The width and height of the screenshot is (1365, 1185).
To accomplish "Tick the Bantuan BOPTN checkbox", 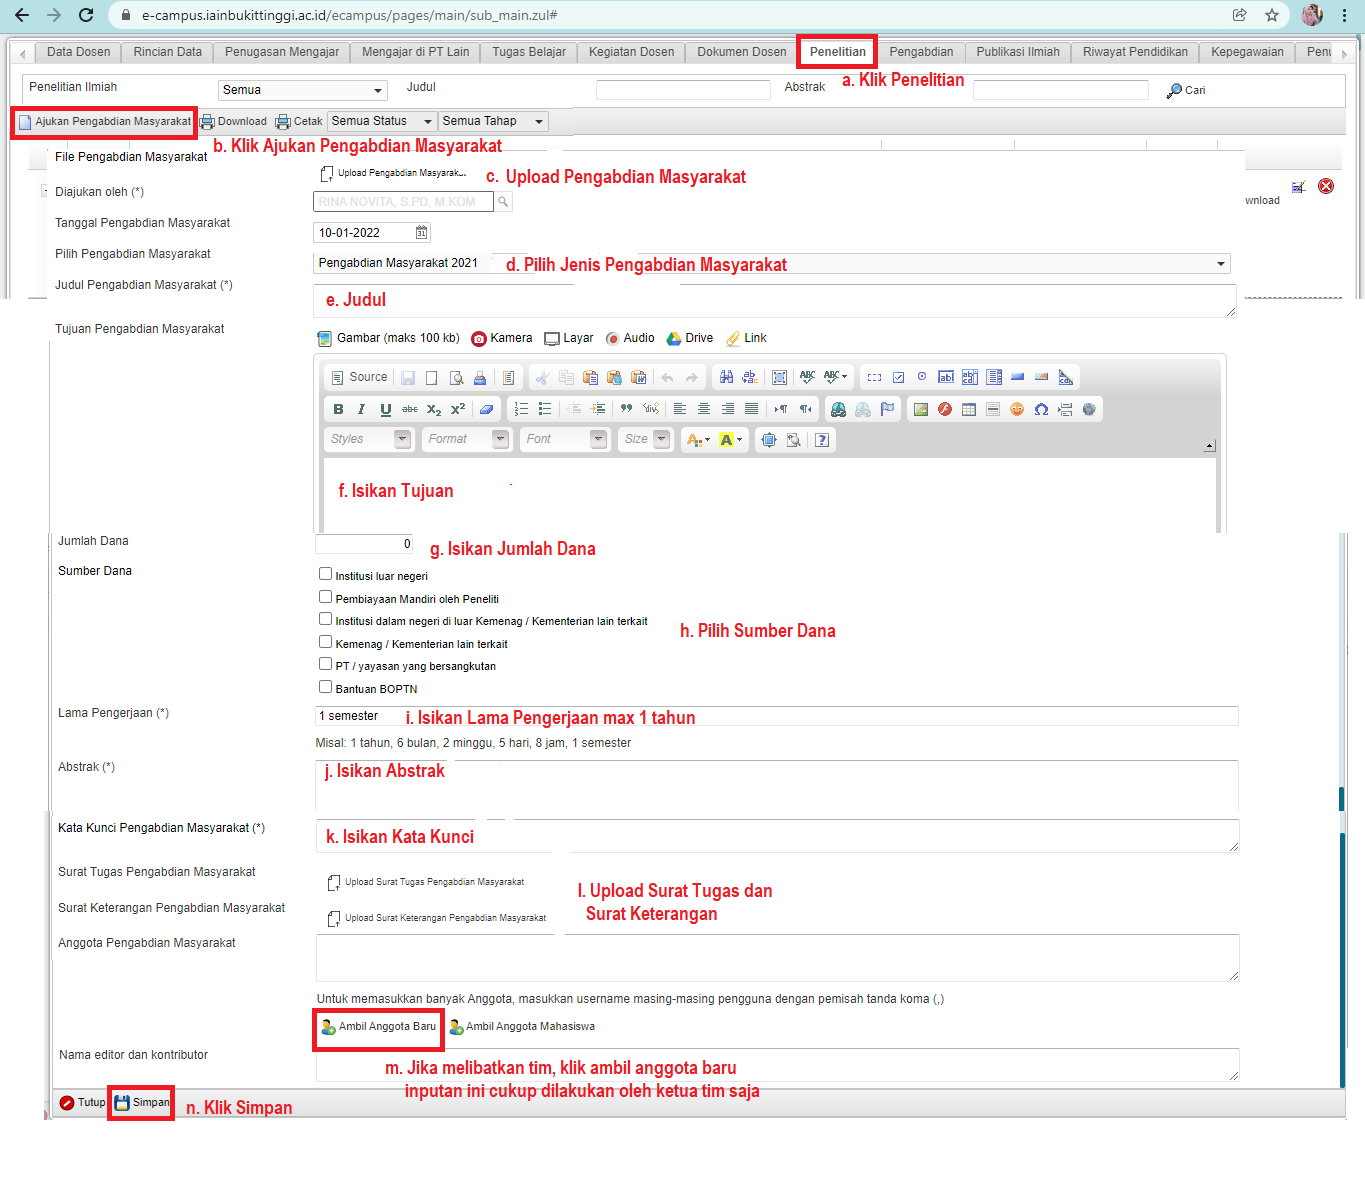I will coord(325,687).
